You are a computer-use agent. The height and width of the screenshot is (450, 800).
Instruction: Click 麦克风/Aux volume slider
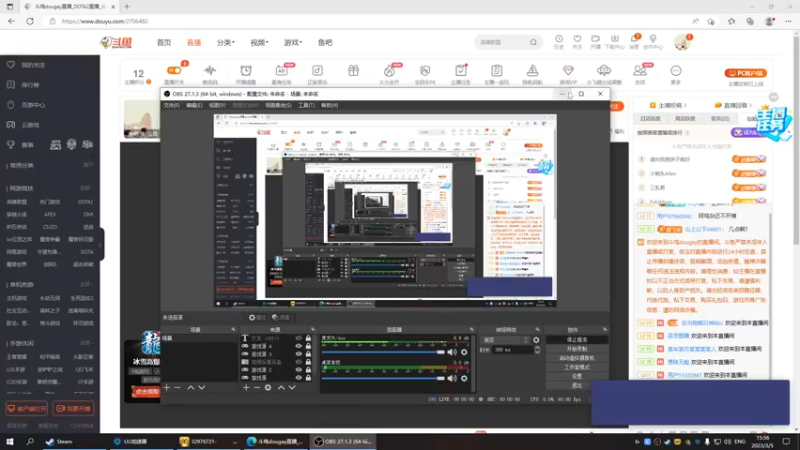[383, 352]
